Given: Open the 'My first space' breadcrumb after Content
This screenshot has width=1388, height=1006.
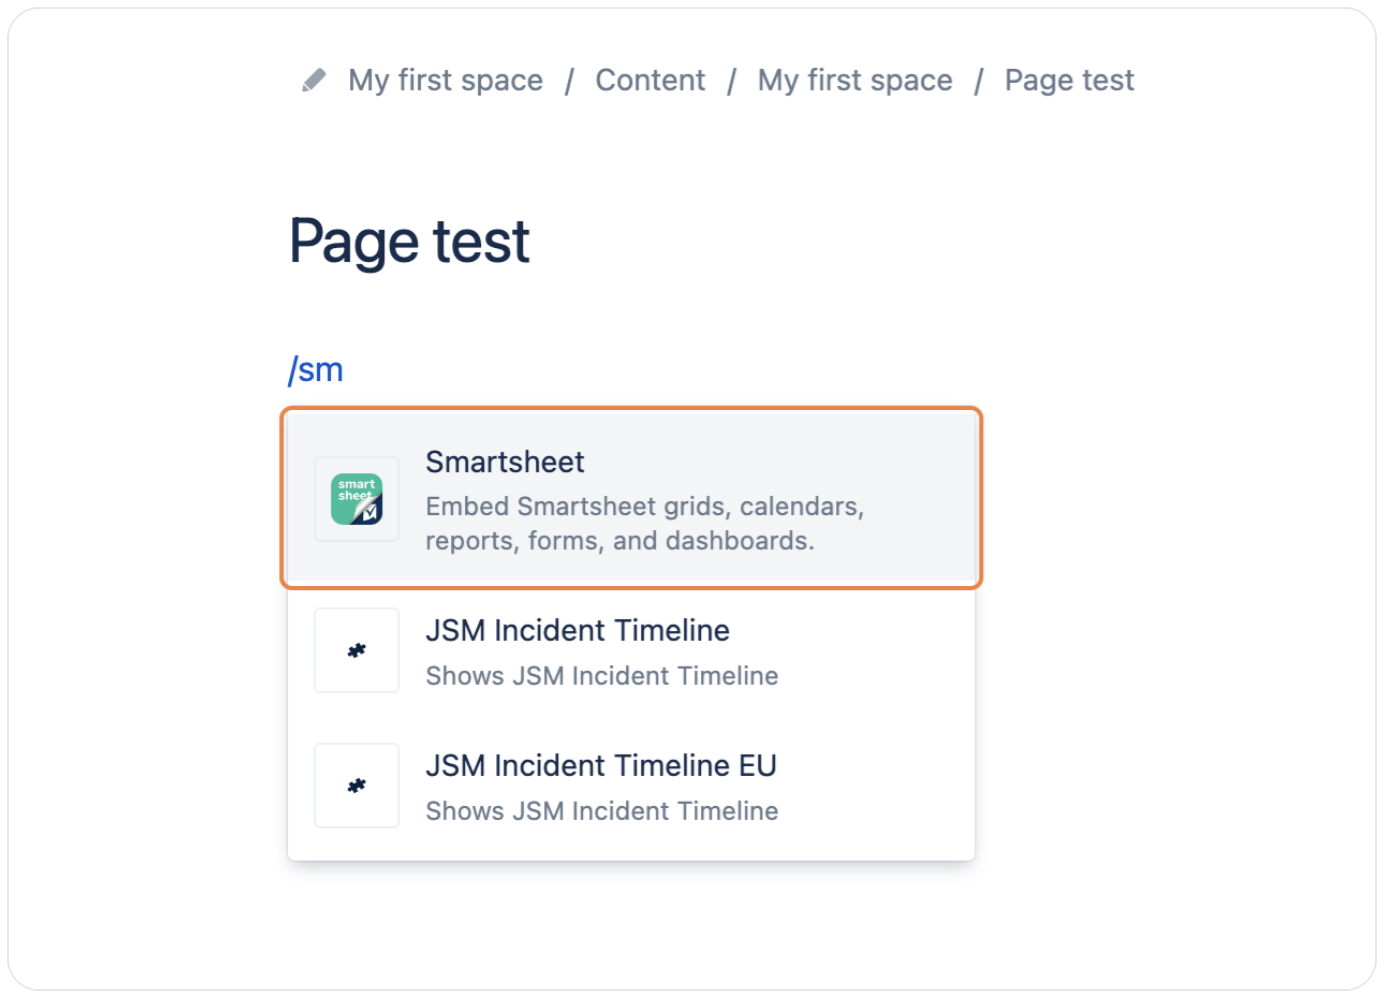Looking at the screenshot, I should (x=855, y=80).
